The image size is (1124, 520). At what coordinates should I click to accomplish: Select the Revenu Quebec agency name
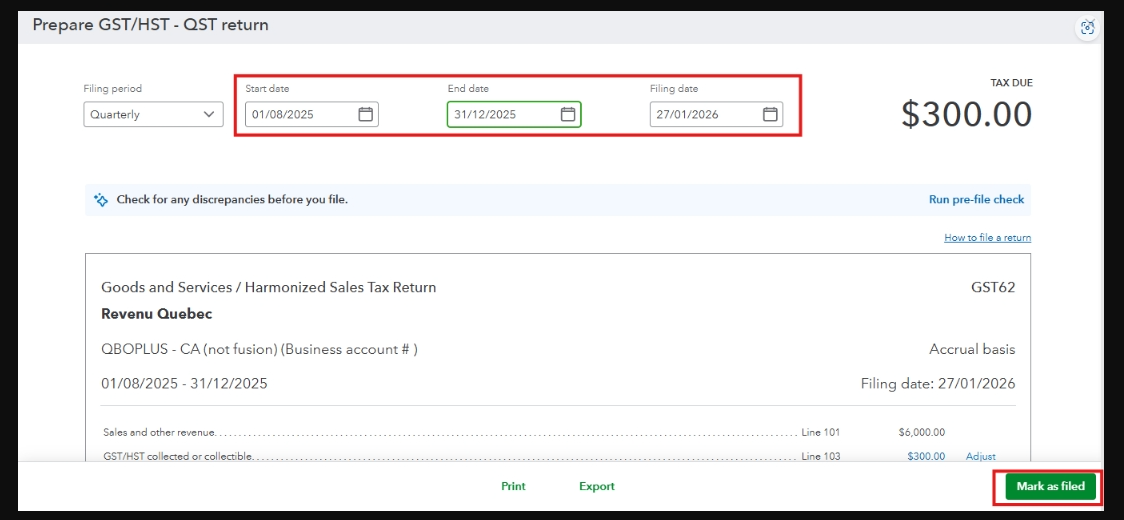[x=156, y=314]
